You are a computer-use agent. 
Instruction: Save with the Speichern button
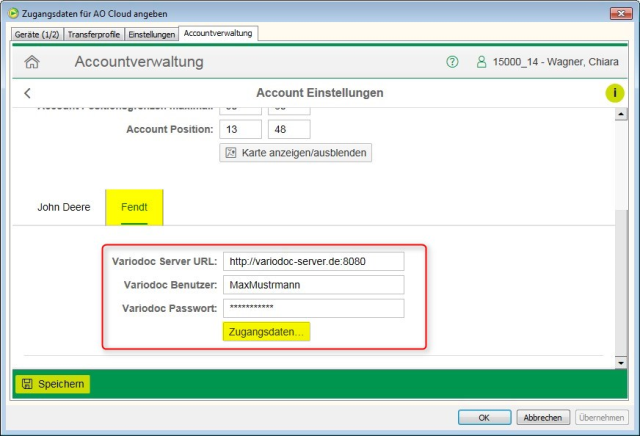(x=52, y=383)
